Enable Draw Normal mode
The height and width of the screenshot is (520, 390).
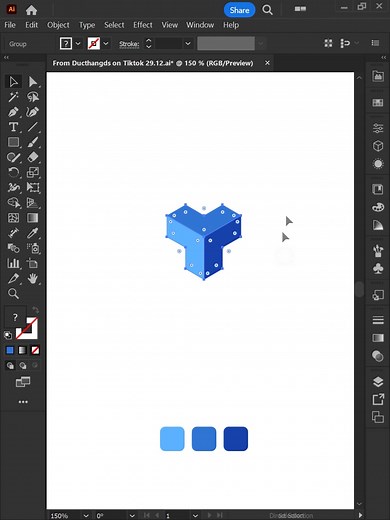(x=10, y=366)
